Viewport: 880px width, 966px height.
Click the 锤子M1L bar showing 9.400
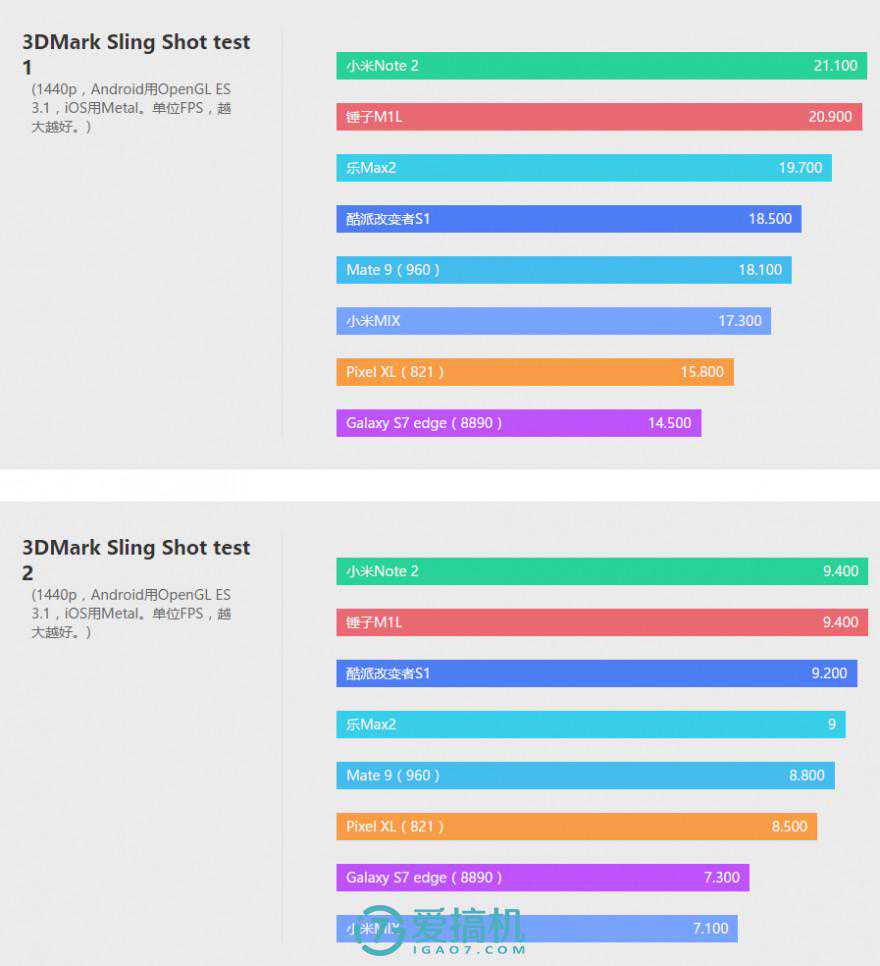601,622
